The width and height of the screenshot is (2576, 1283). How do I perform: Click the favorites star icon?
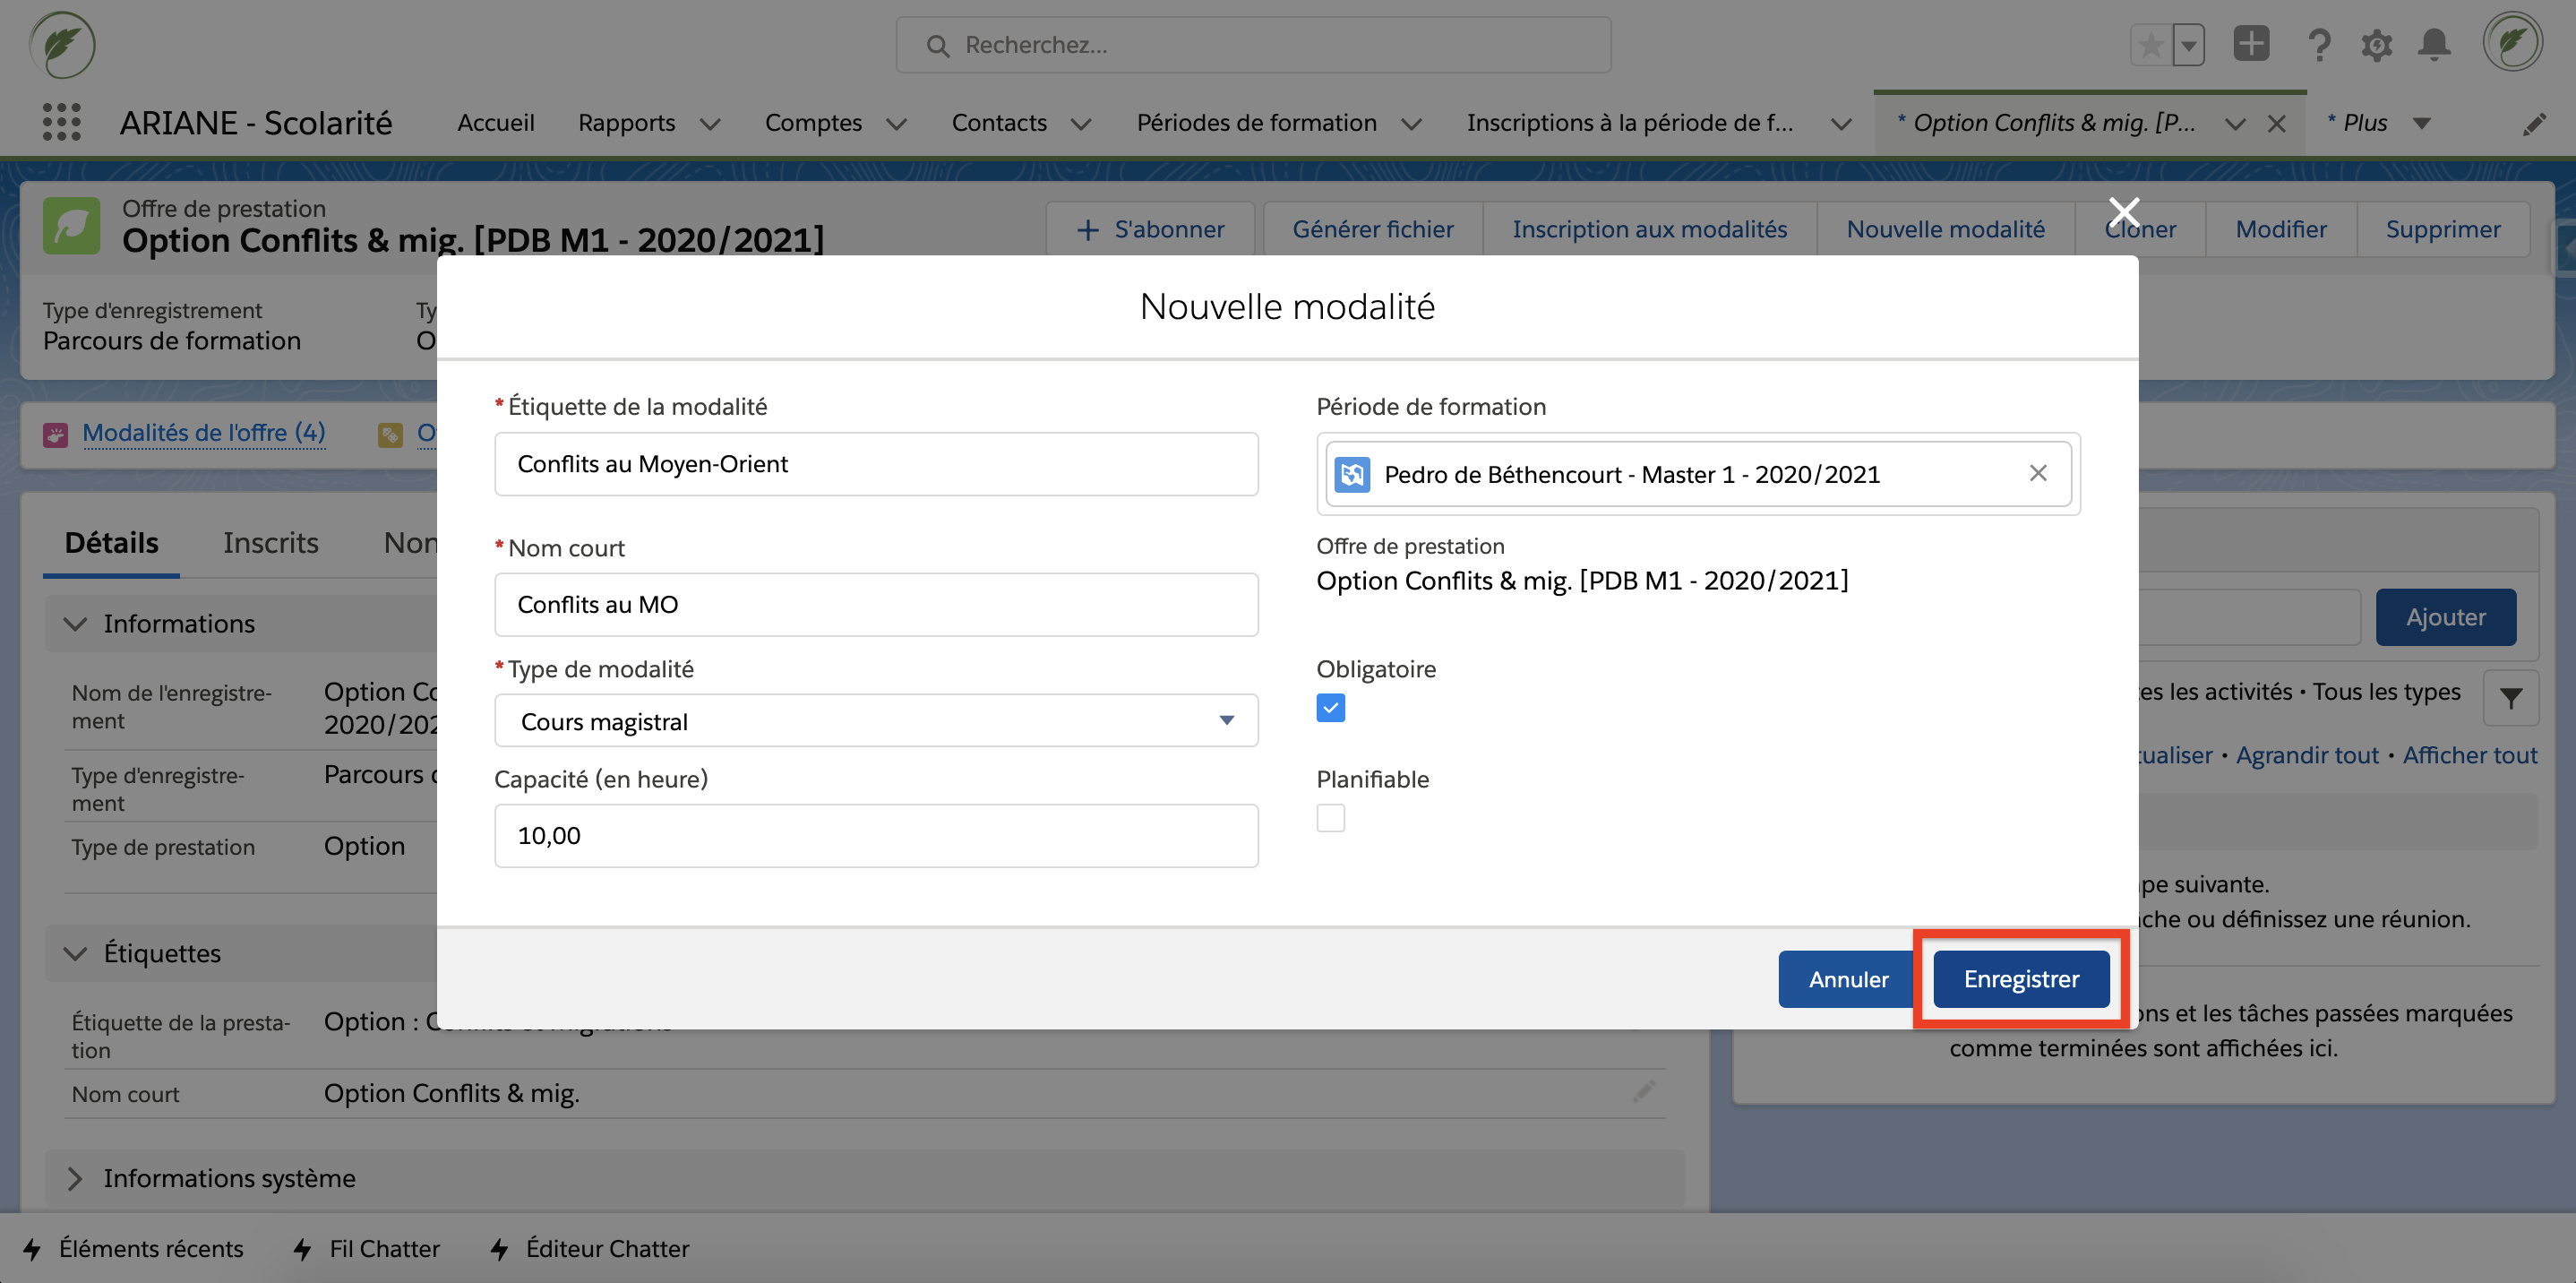pos(2150,45)
